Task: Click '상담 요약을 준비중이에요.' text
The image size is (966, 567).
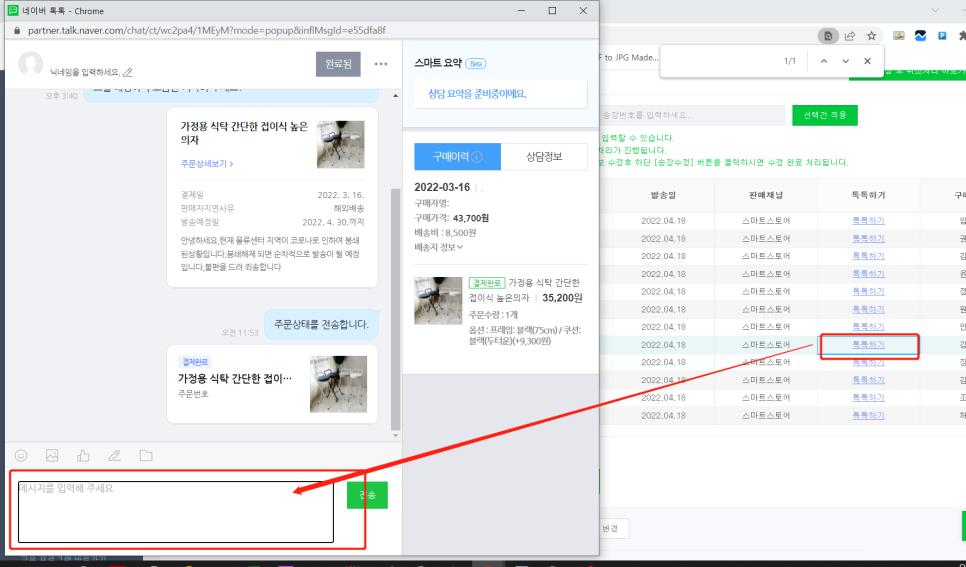Action: (x=477, y=94)
